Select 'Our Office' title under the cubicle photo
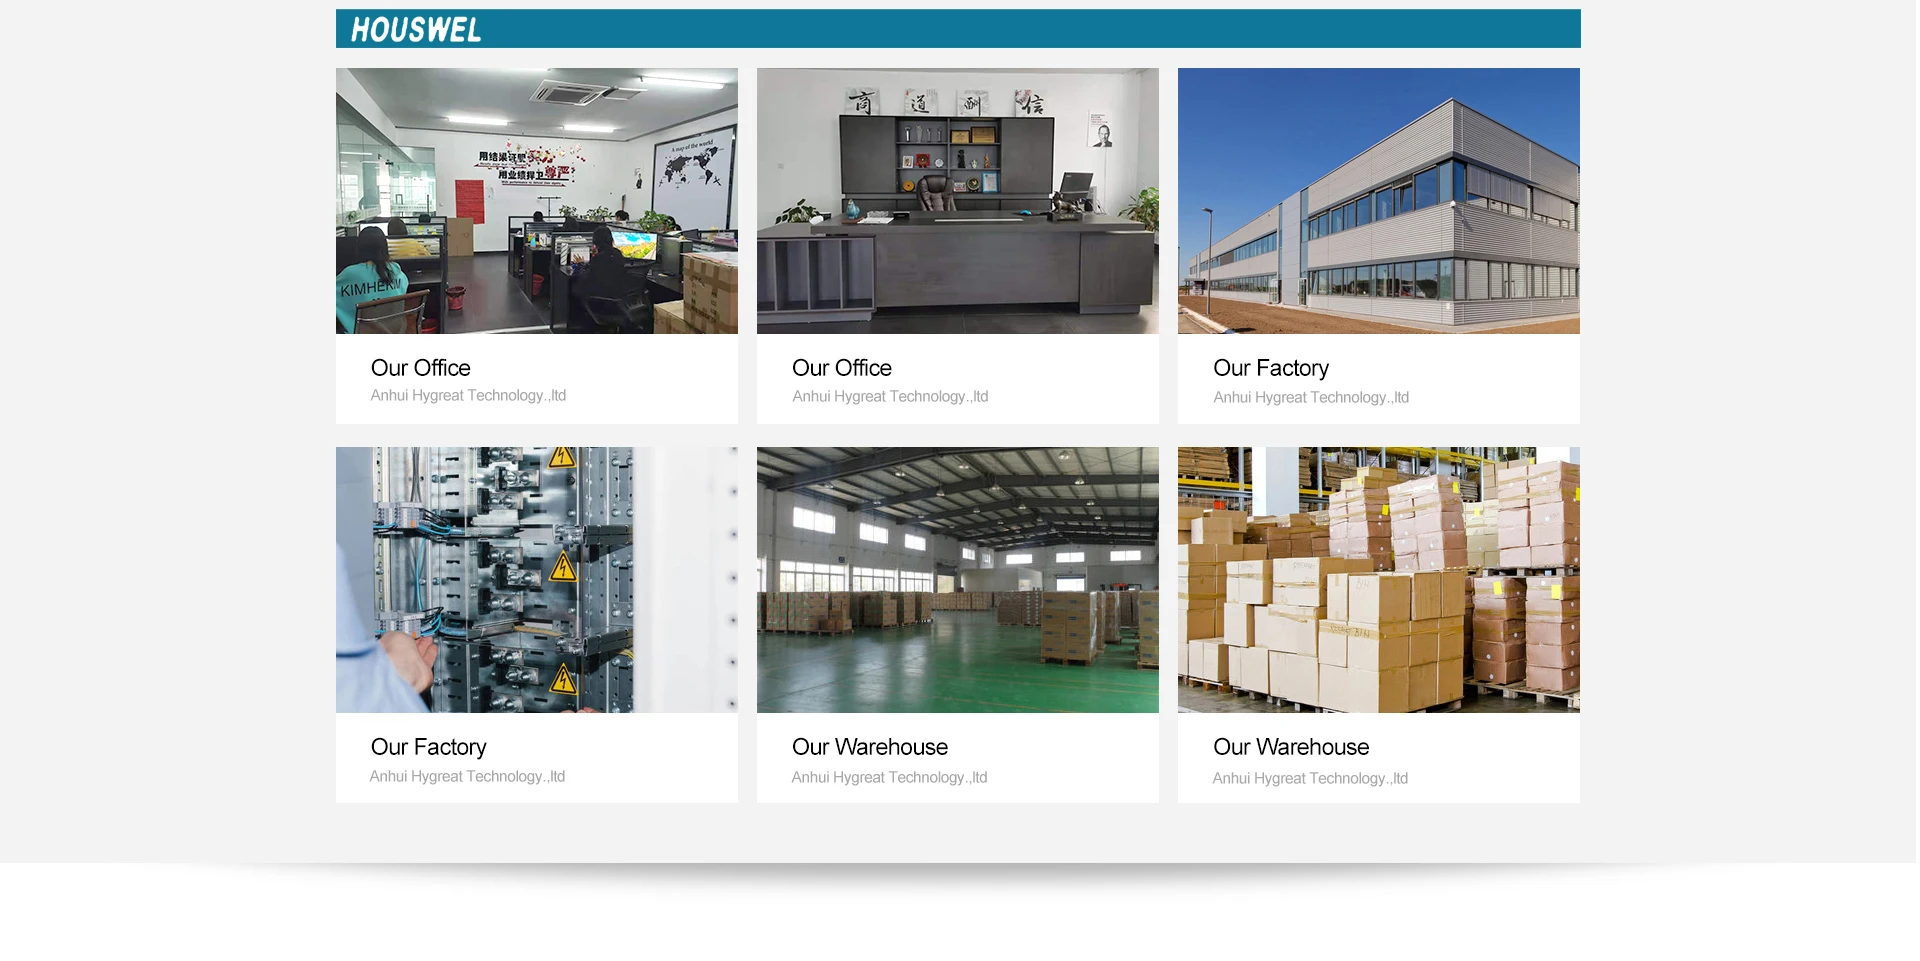Image resolution: width=1920 pixels, height=961 pixels. coord(421,368)
